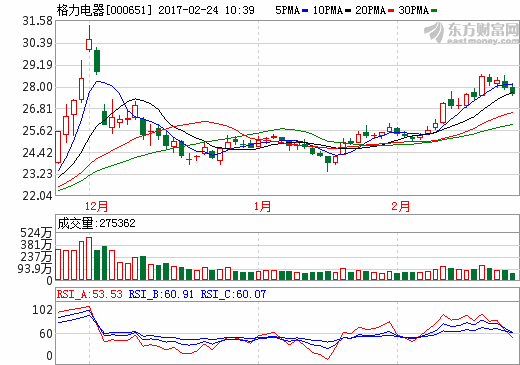Image resolution: width=520 pixels, height=365 pixels.
Task: Click the 30.39 price axis label
Action: coord(38,43)
